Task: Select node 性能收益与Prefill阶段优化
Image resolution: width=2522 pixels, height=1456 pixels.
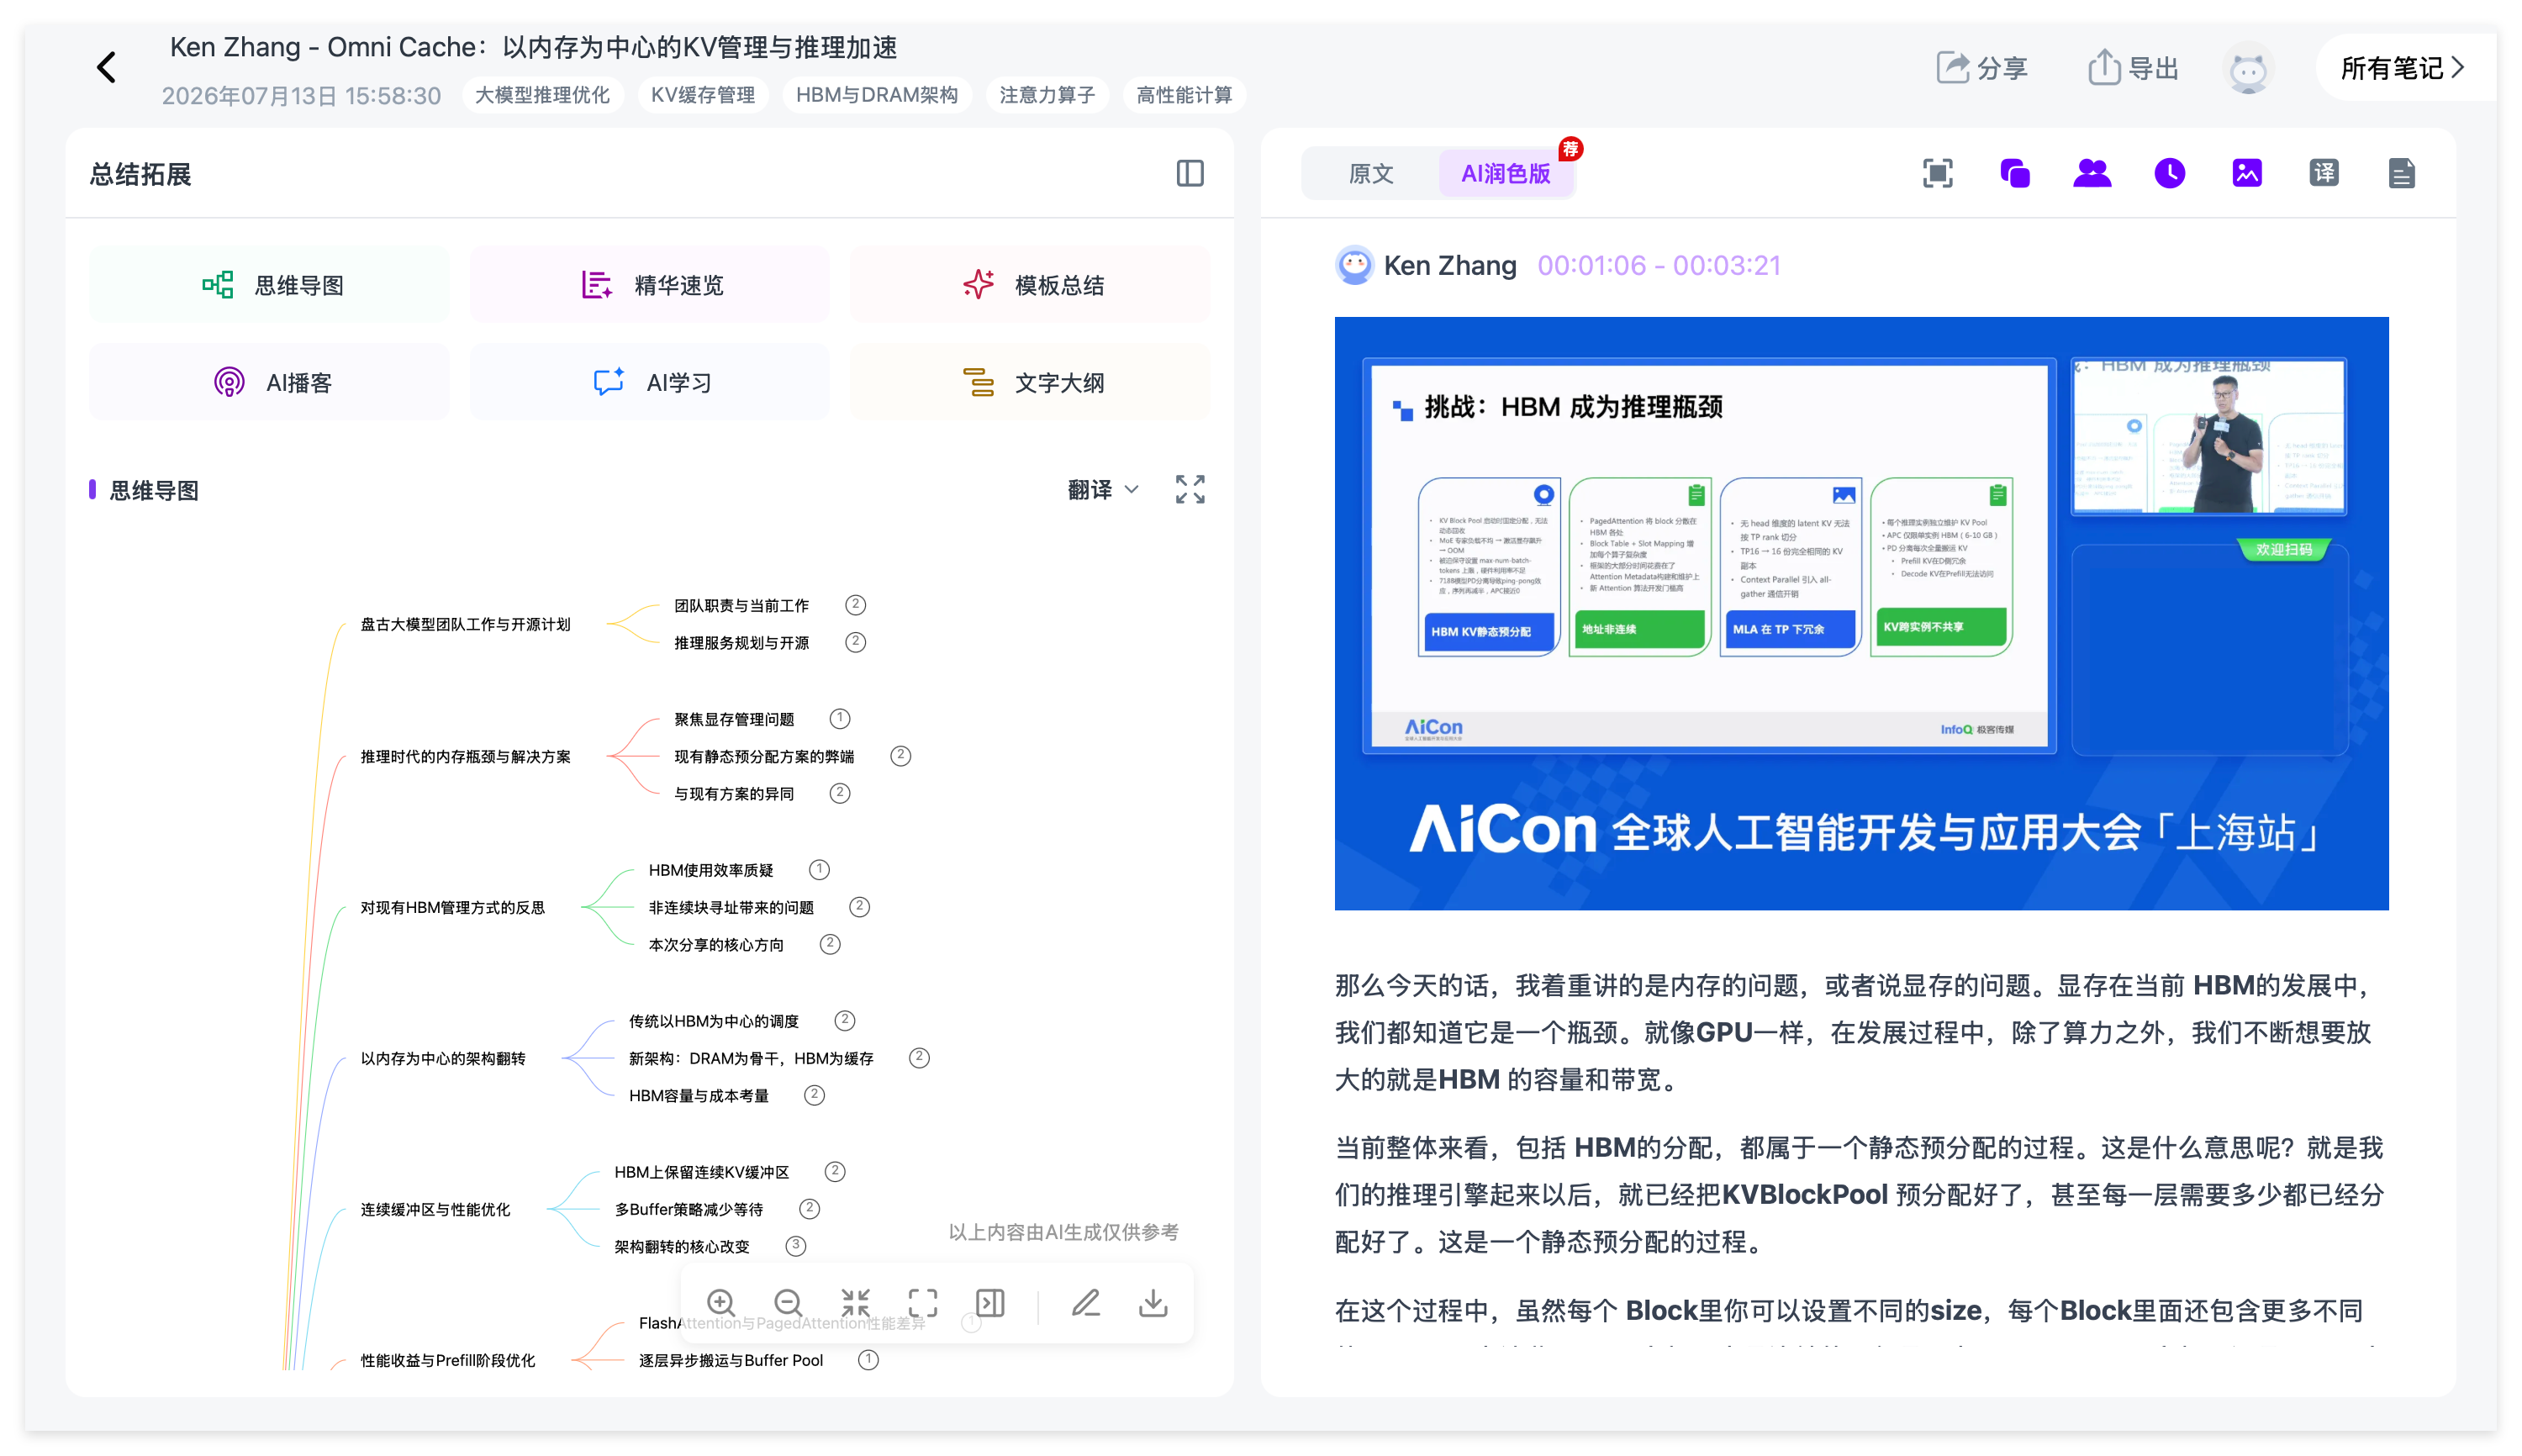Action: 447,1361
